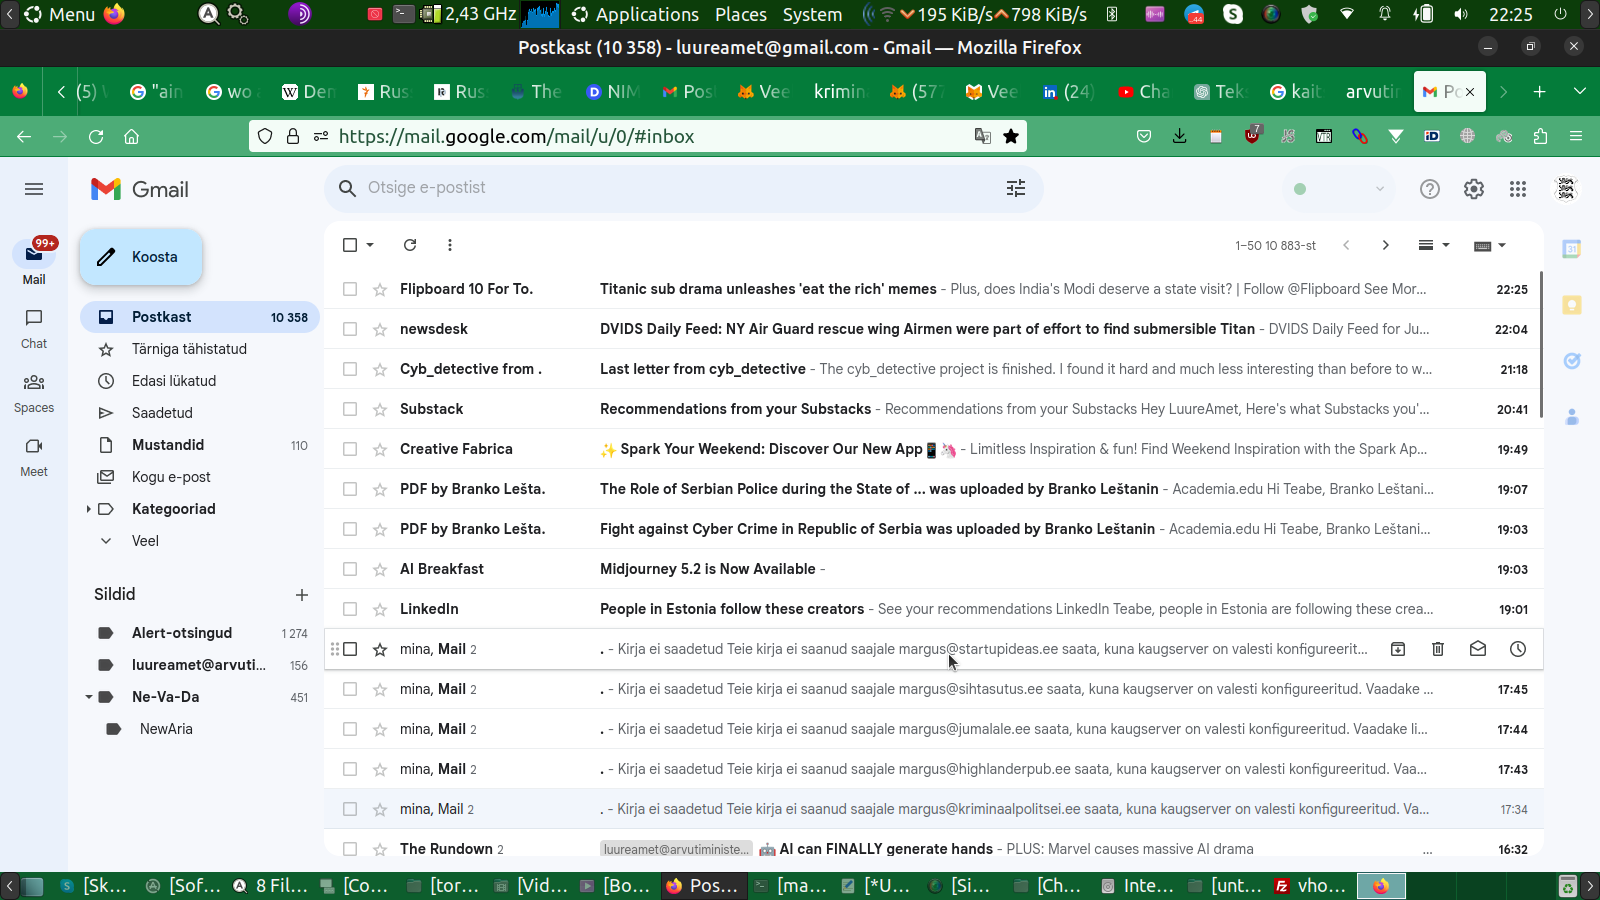List all Firefox tabs dropdown
The width and height of the screenshot is (1600, 900).
pyautogui.click(x=1580, y=91)
